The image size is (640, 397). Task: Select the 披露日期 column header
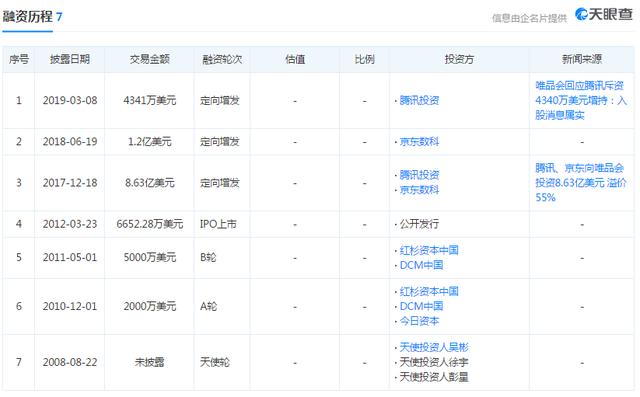[70, 59]
